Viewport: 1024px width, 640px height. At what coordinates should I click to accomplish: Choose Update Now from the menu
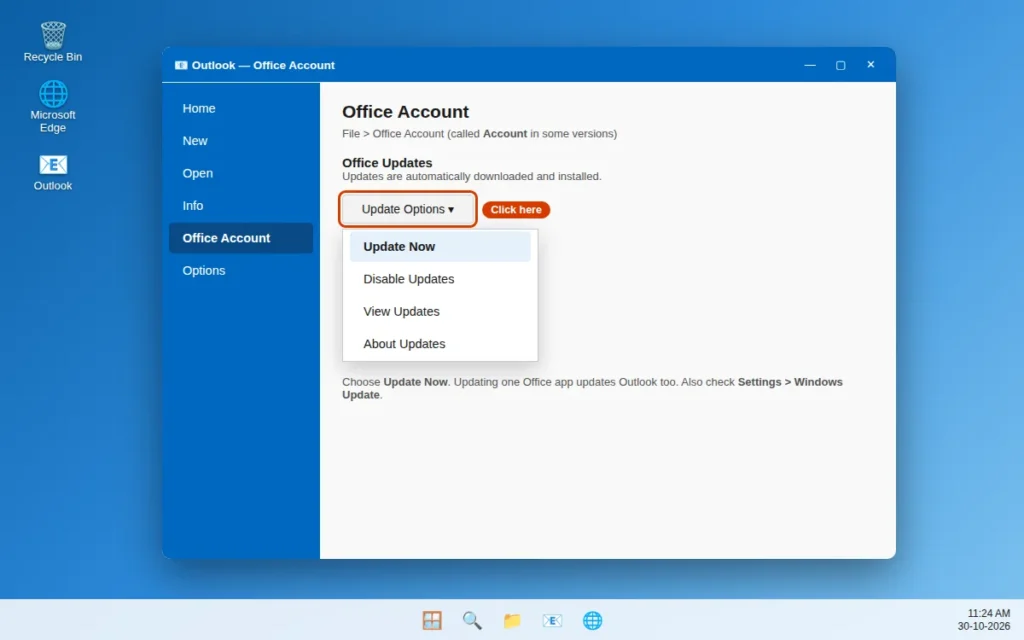(x=440, y=247)
